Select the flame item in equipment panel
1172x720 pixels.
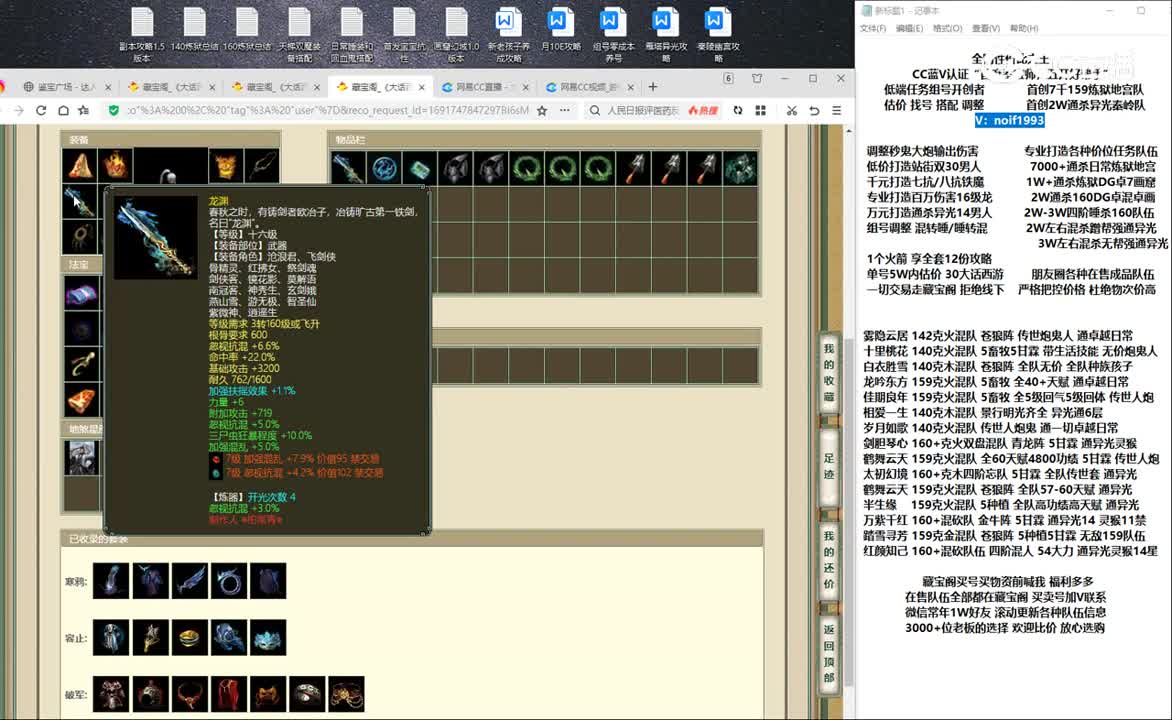115,165
